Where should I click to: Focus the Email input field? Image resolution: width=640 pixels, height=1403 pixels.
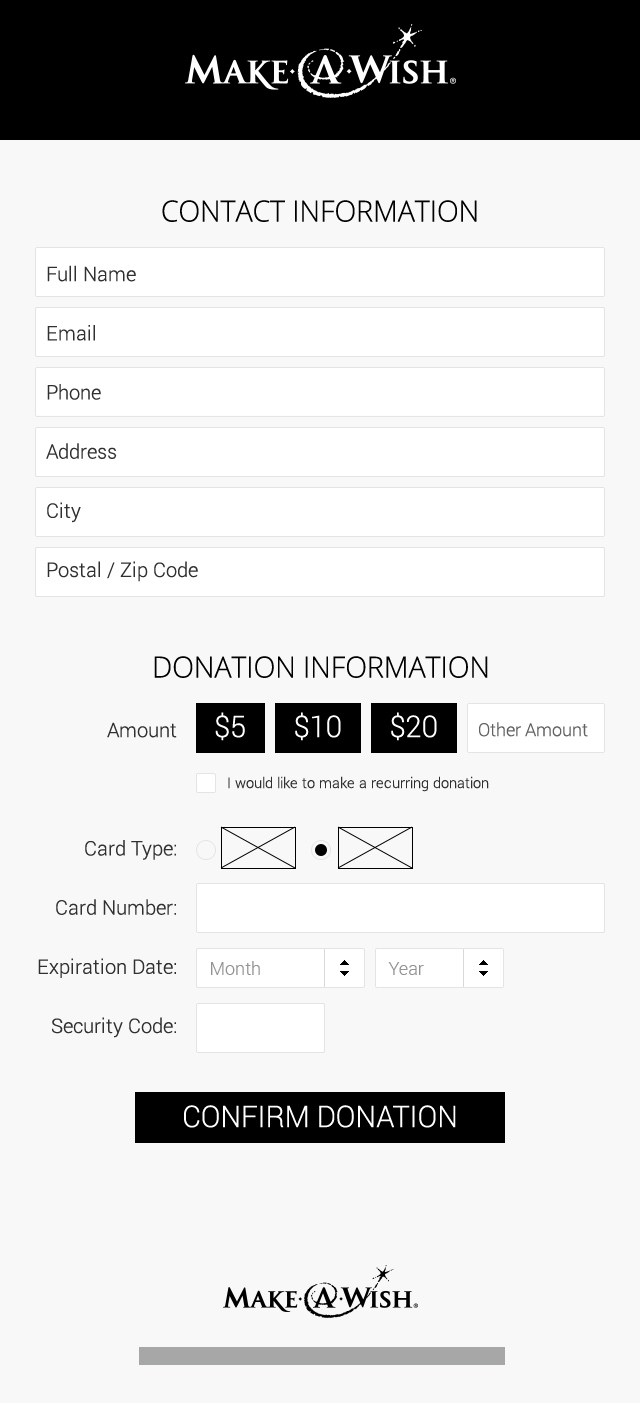[x=320, y=332]
